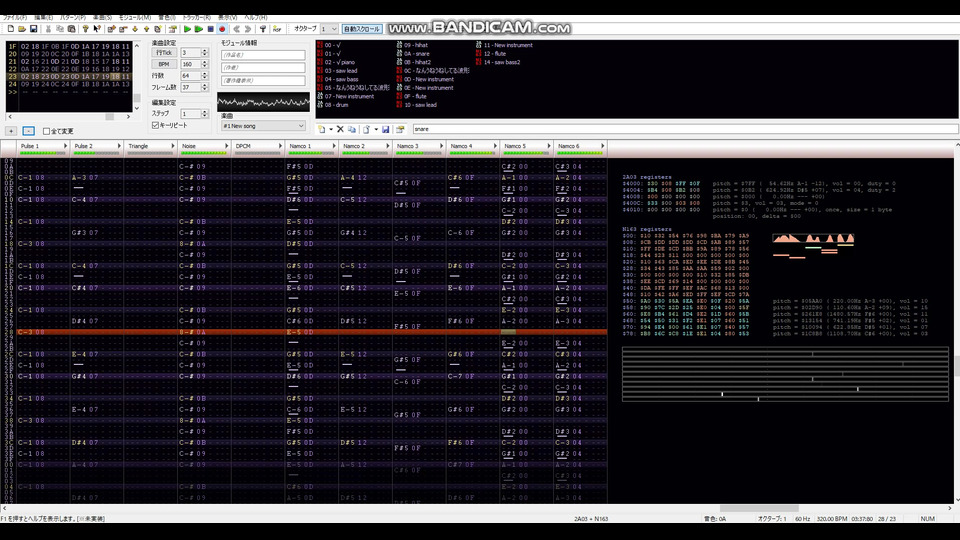
Task: Open module properties toolbar icon
Action: [174, 29]
